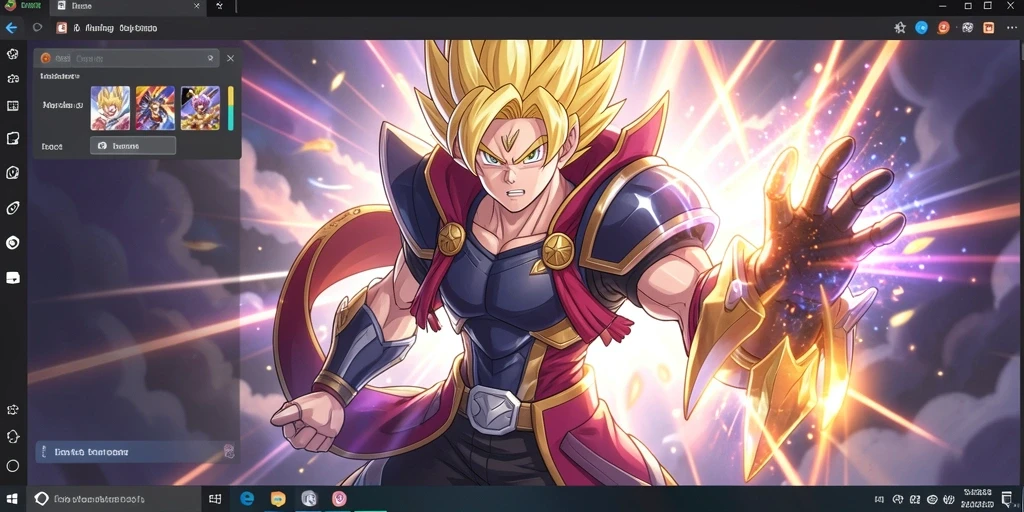Click the grid icon in left sidebar
The image size is (1024, 512).
[12, 106]
